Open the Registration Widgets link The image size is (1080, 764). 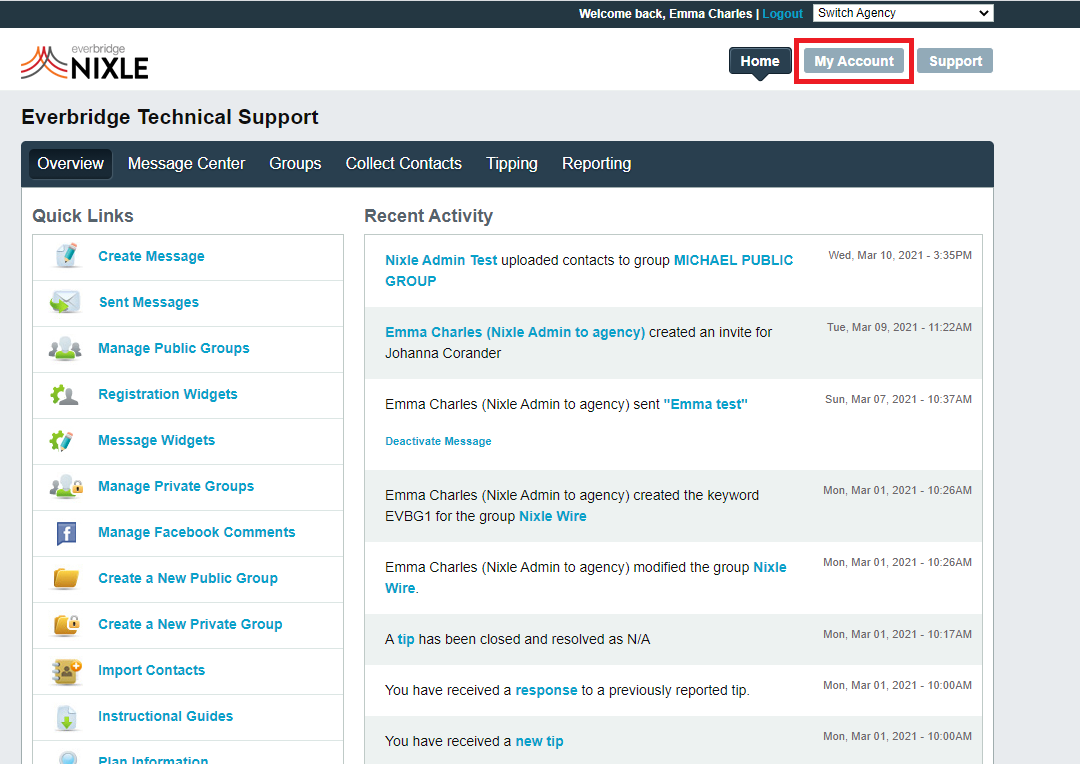pos(168,394)
